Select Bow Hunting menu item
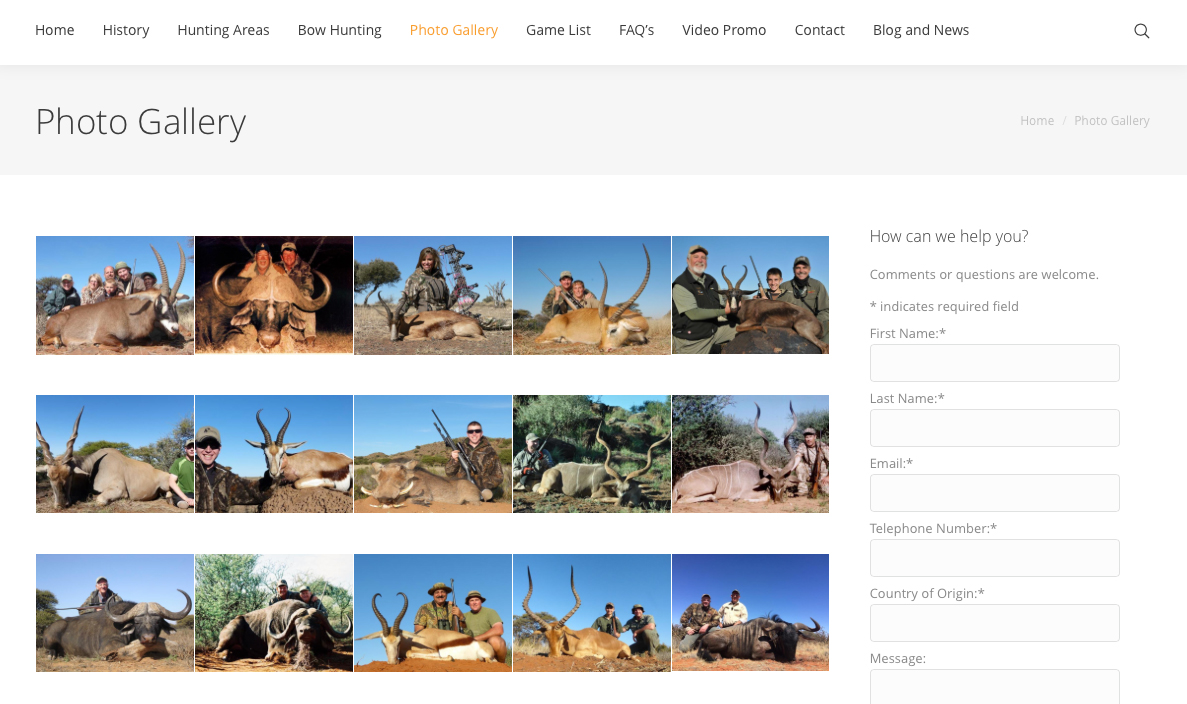The image size is (1187, 704). pos(339,30)
